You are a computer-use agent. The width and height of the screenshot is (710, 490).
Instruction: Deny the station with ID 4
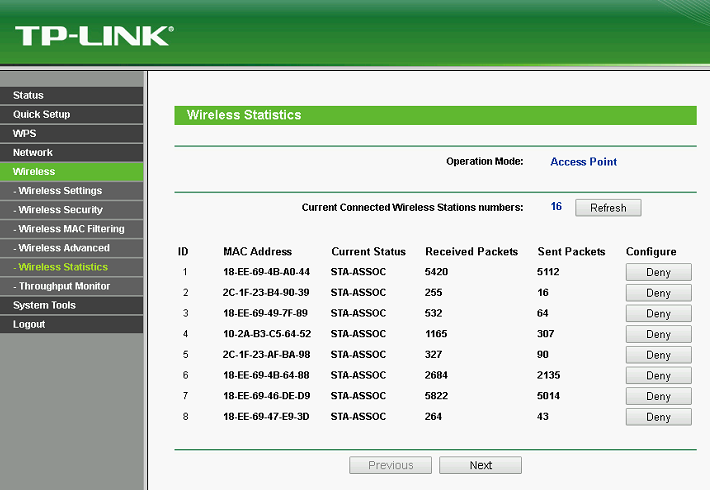tap(658, 334)
